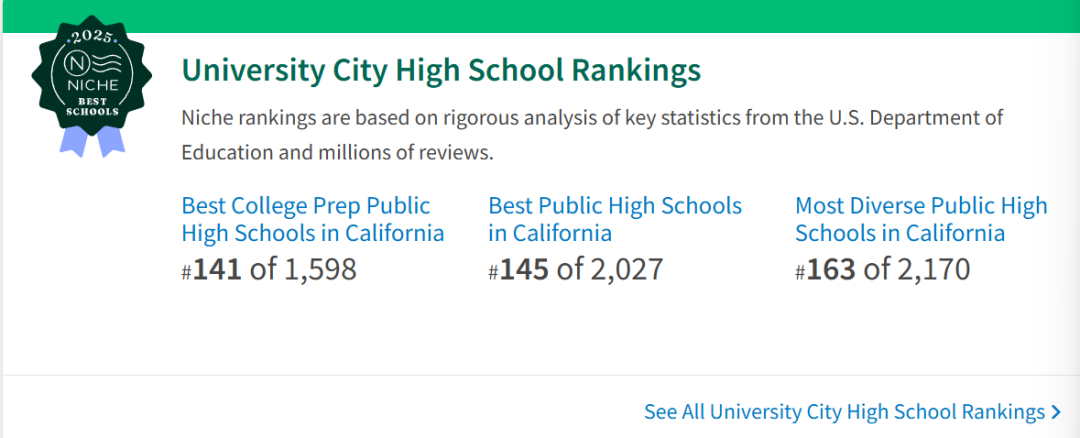Click the 2025 Niche Best Schools badge

coord(87,85)
